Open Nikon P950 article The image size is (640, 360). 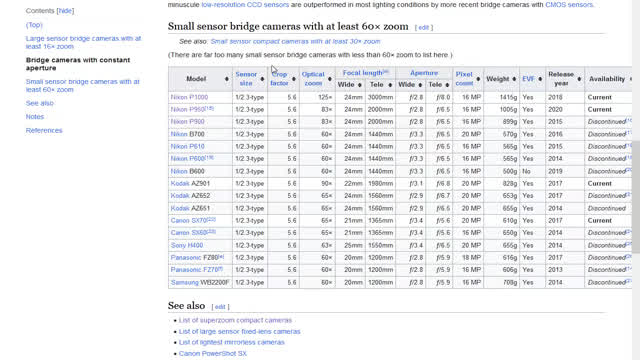187,109
